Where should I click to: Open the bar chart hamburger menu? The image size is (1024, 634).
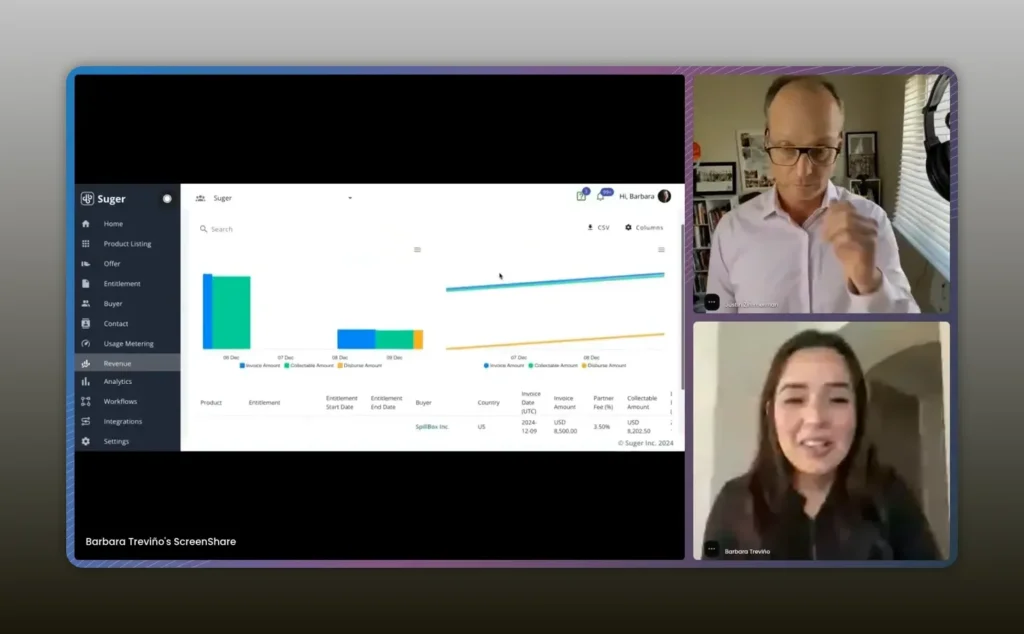coord(417,250)
